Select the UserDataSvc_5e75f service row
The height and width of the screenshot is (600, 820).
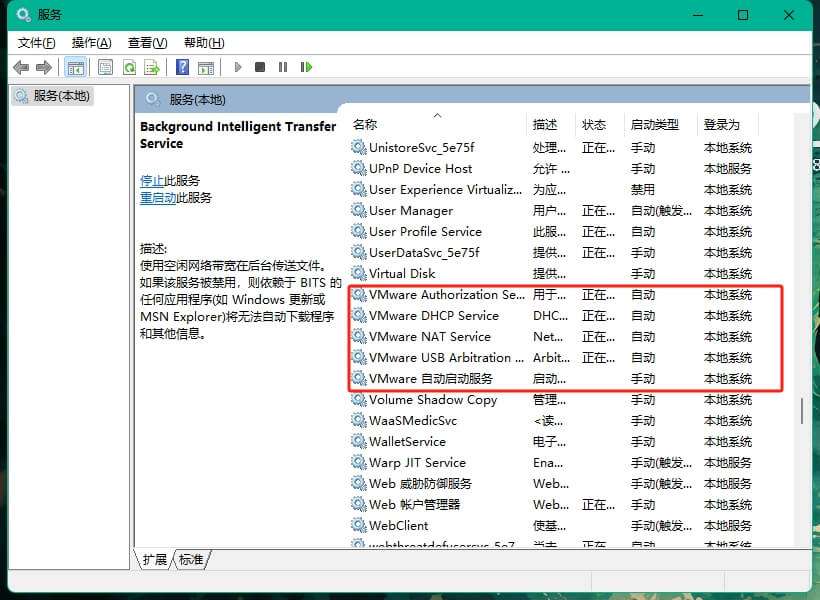[x=552, y=252]
